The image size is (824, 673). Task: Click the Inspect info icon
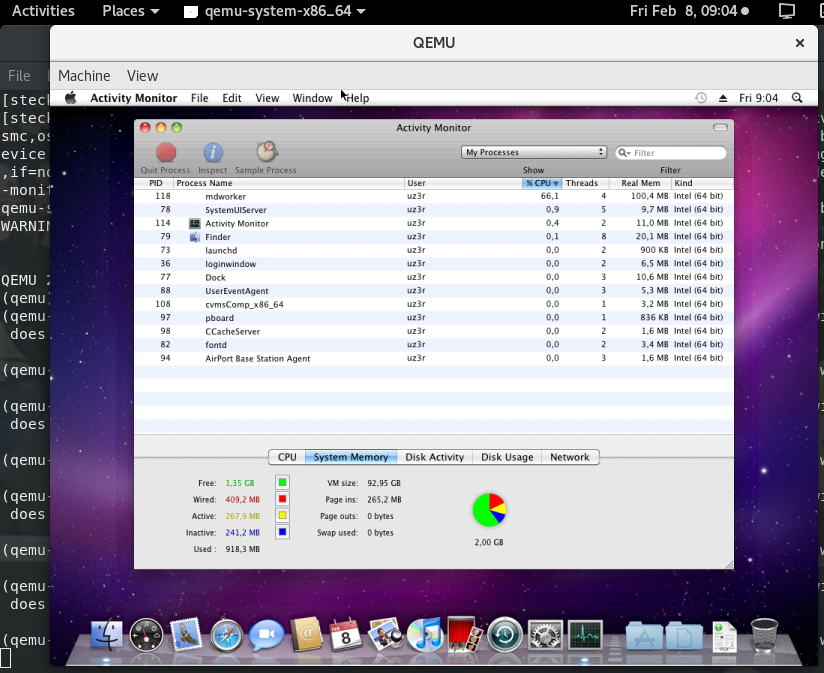coord(213,152)
